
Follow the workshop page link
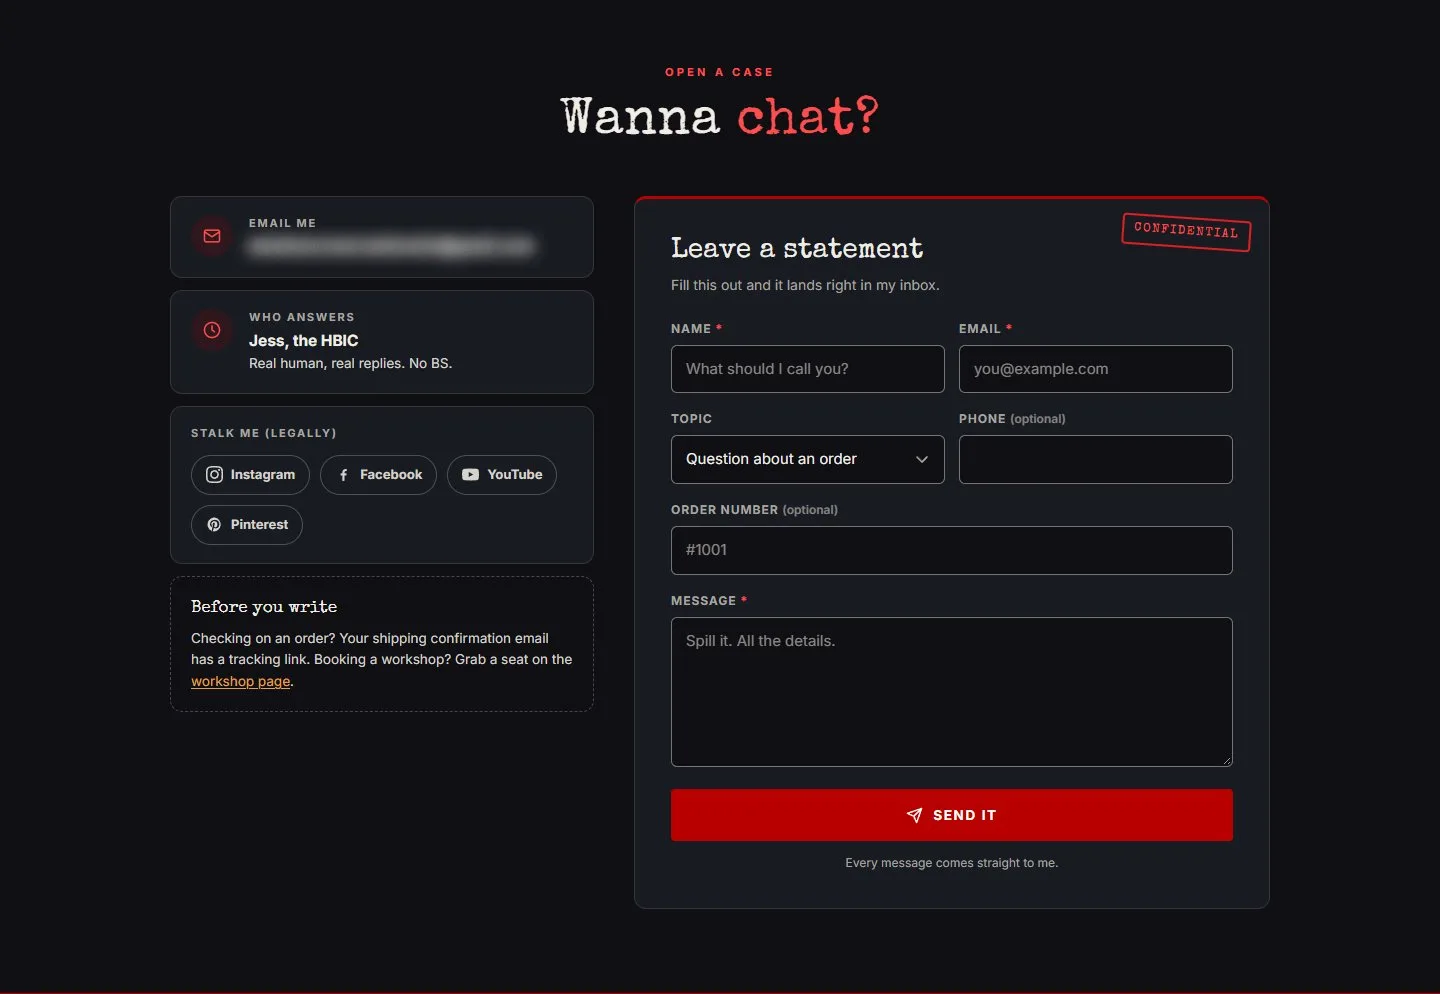[241, 682]
